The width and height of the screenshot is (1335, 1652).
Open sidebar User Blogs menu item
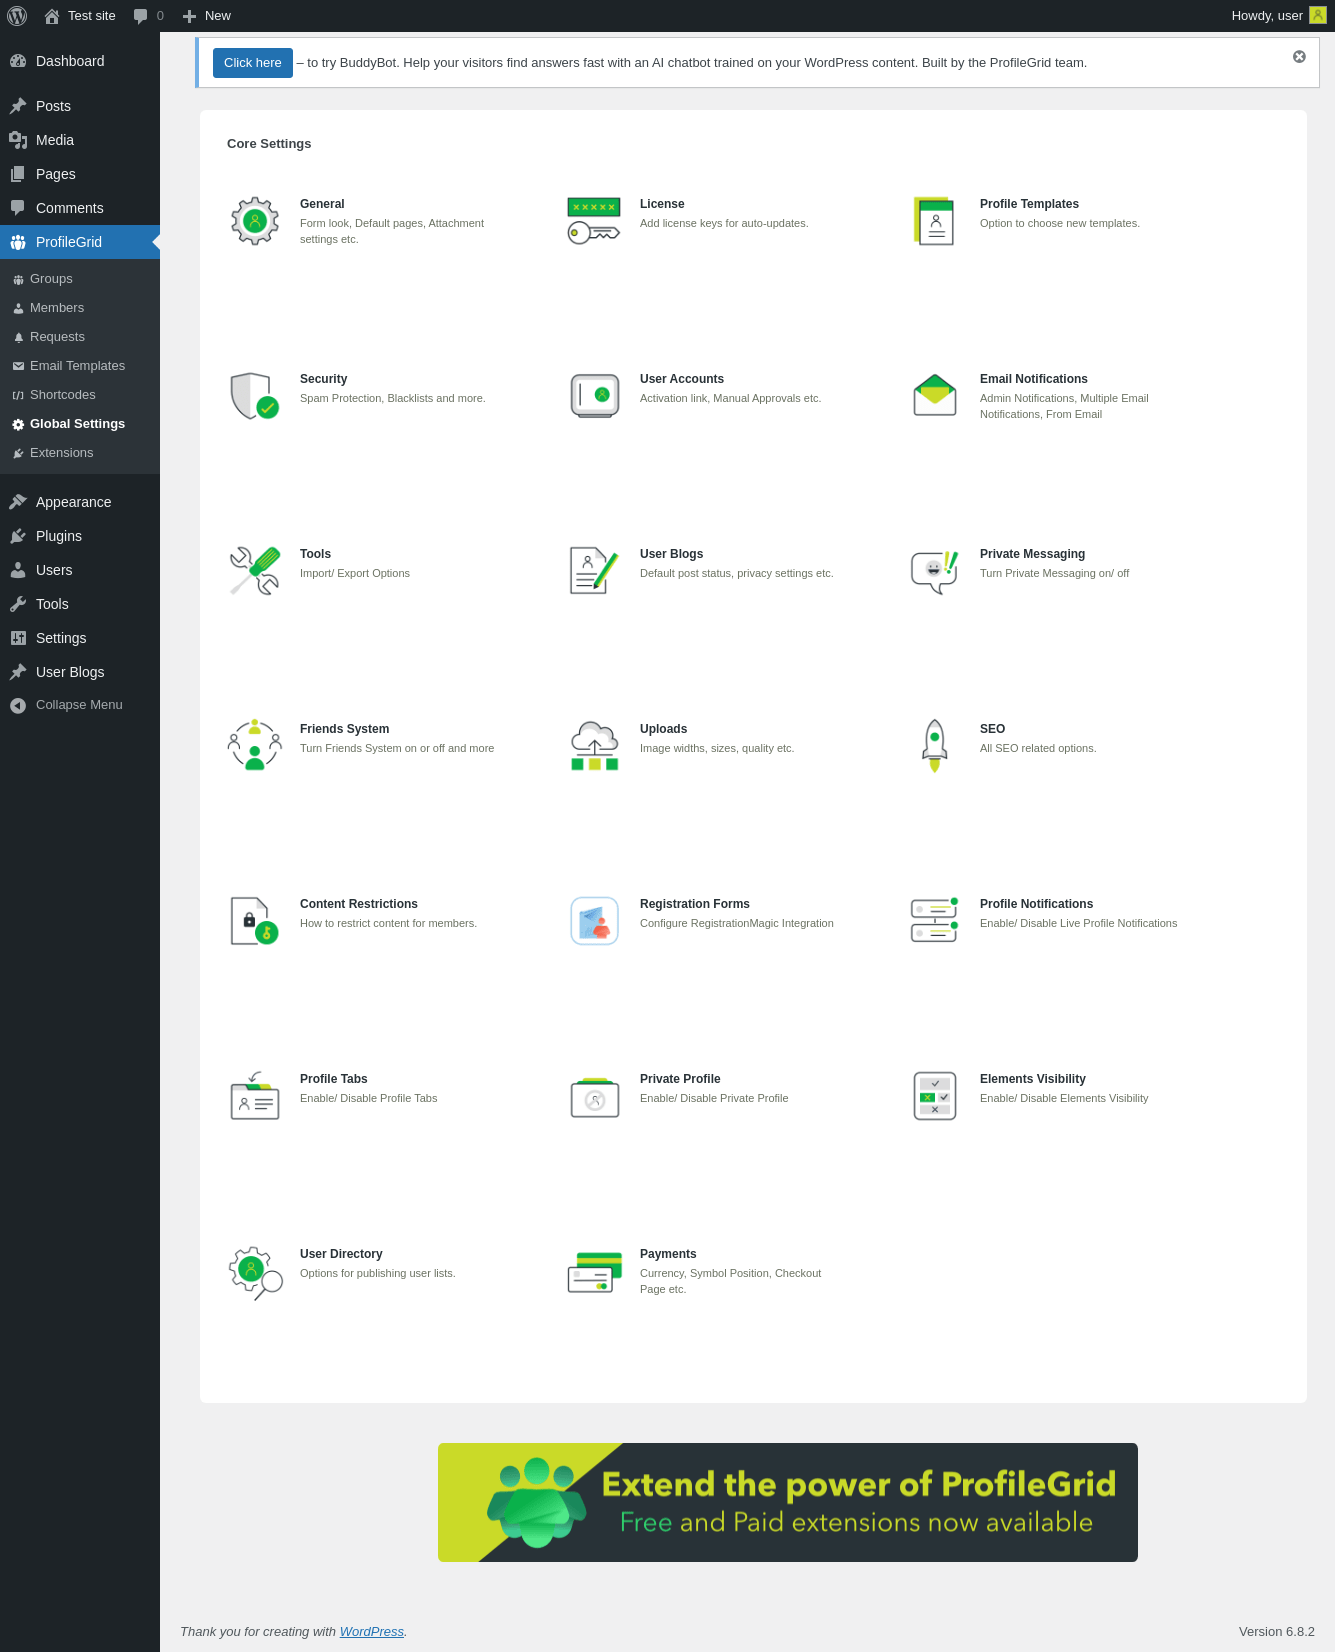coord(80,672)
